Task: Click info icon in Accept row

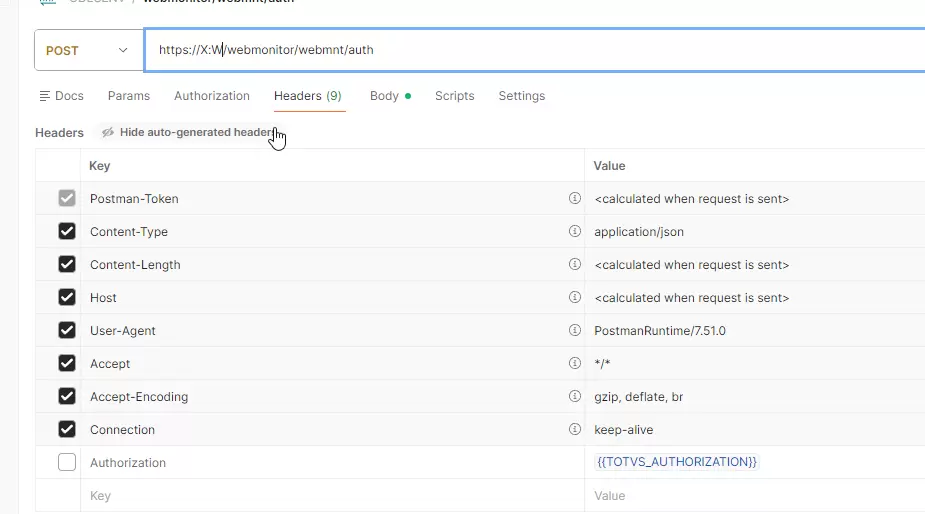Action: click(574, 363)
